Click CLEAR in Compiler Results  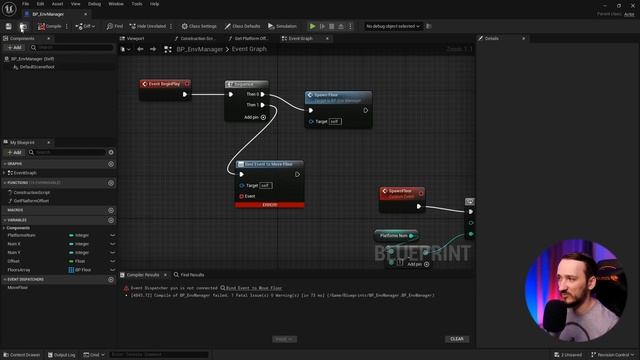[x=457, y=339]
